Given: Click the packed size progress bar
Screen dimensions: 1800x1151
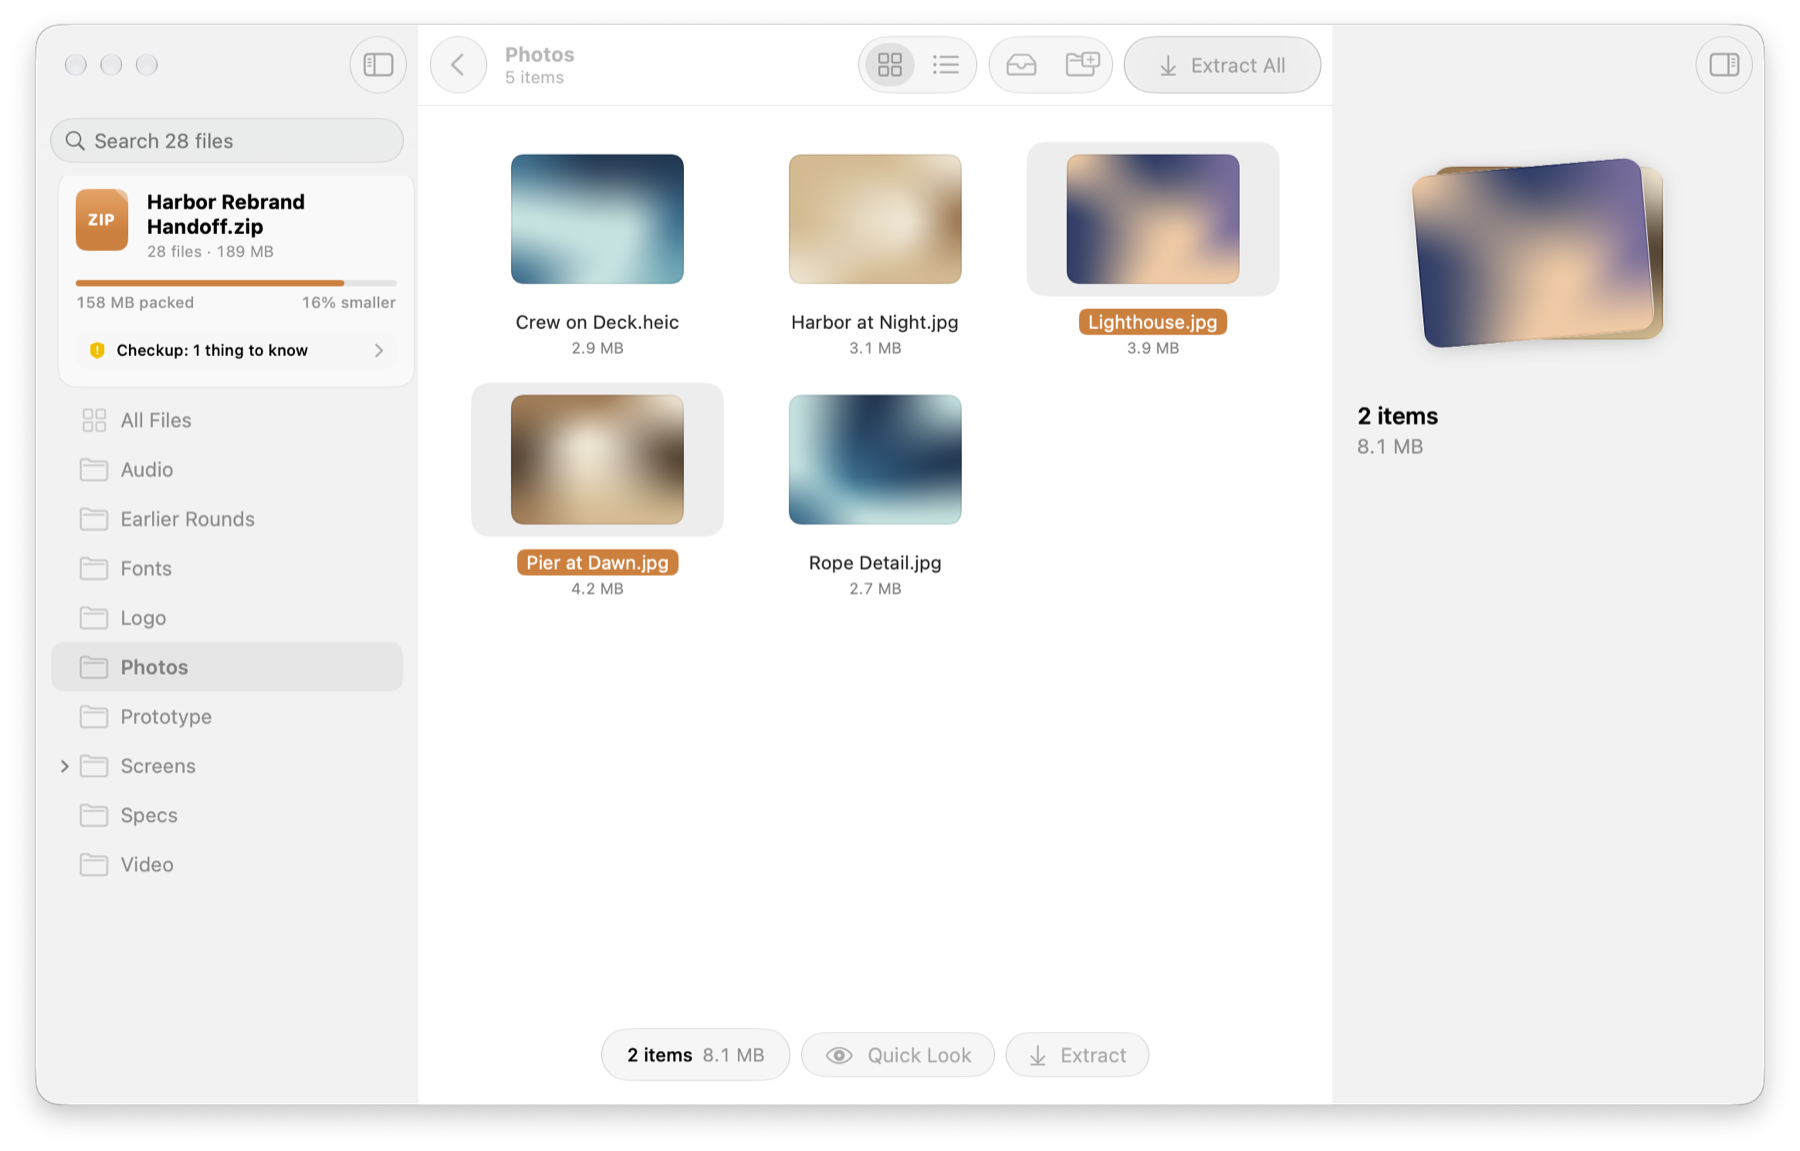Looking at the screenshot, I should tap(236, 283).
